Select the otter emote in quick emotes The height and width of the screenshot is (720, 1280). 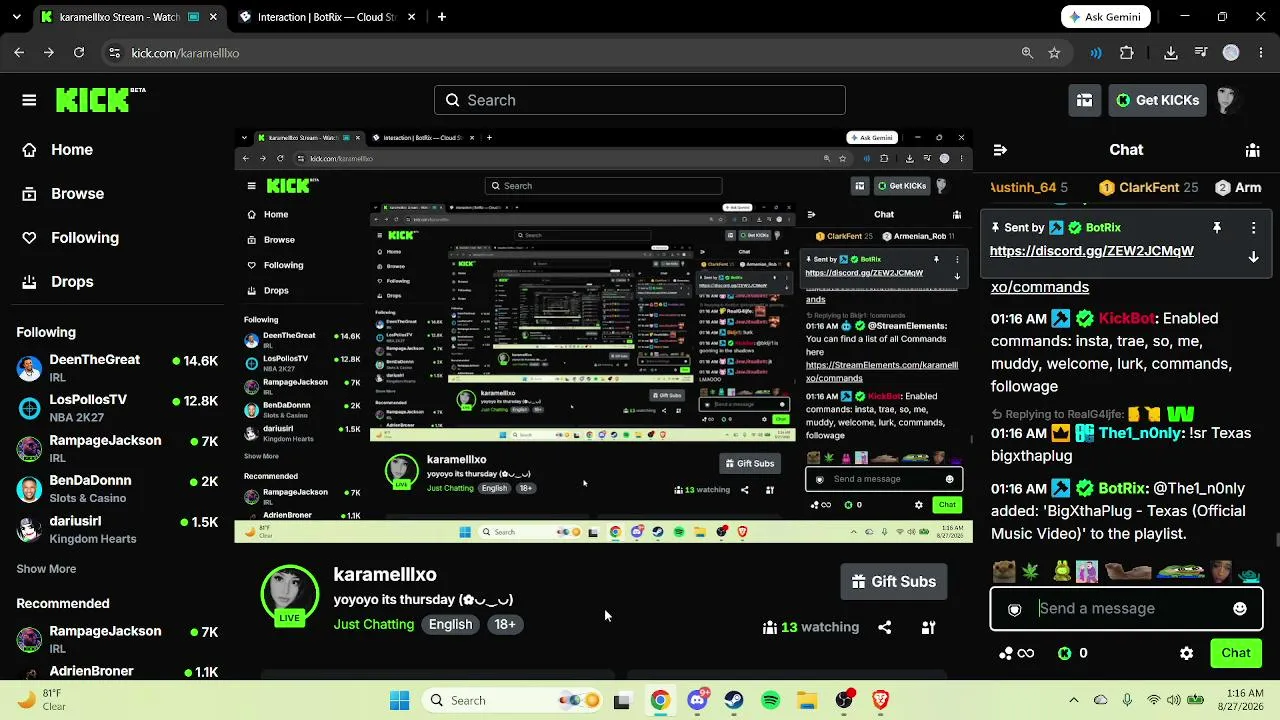tap(1006, 572)
